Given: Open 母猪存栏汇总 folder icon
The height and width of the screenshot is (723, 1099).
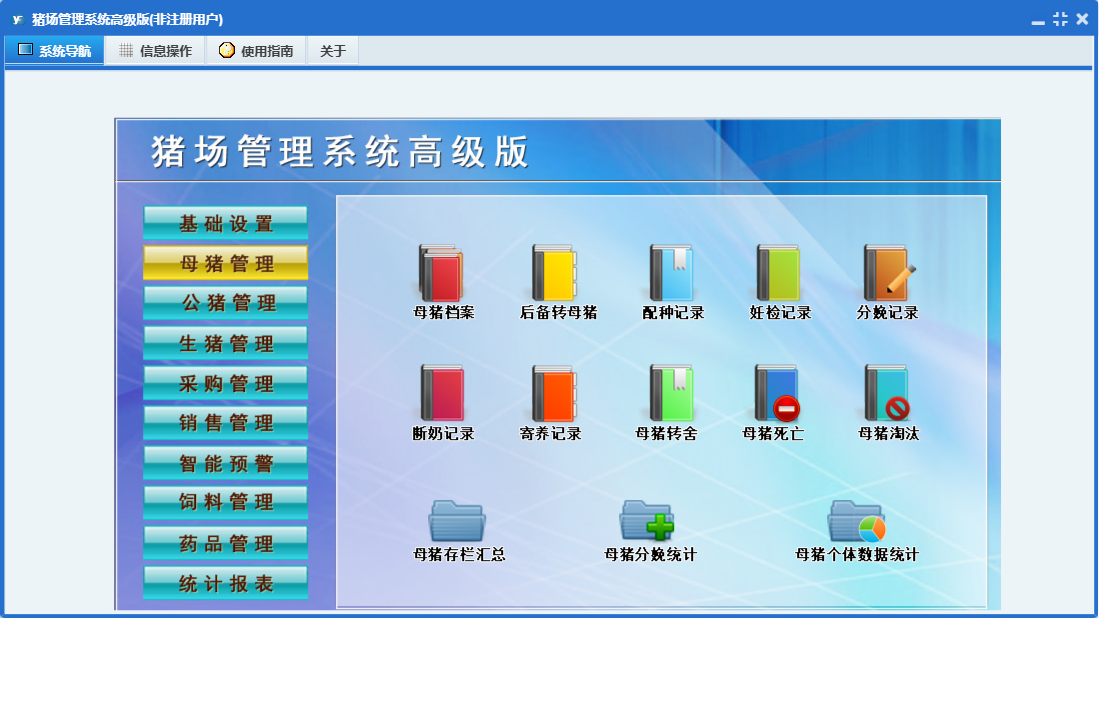Looking at the screenshot, I should tap(457, 521).
